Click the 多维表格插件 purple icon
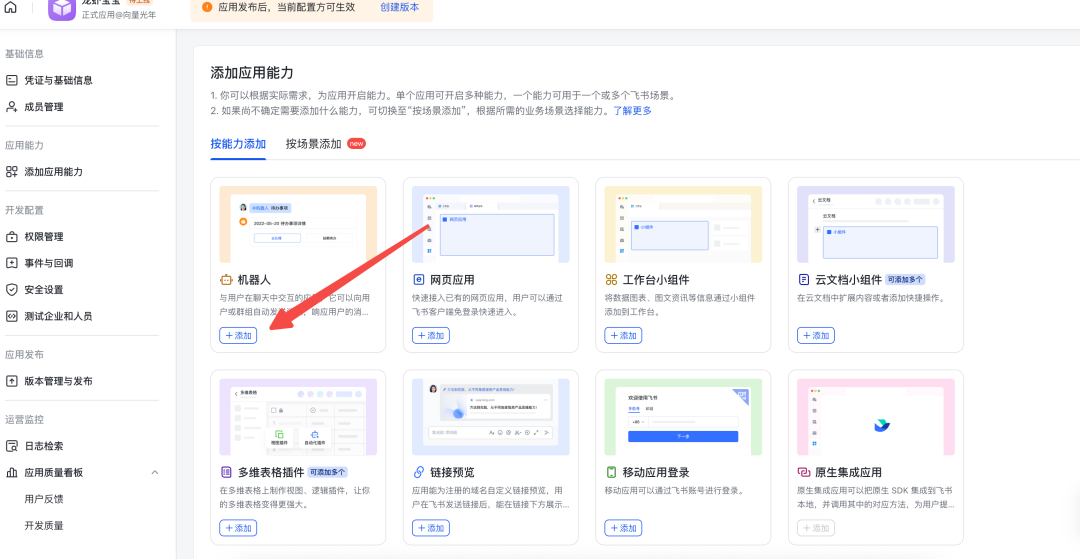This screenshot has width=1080, height=559. point(226,472)
